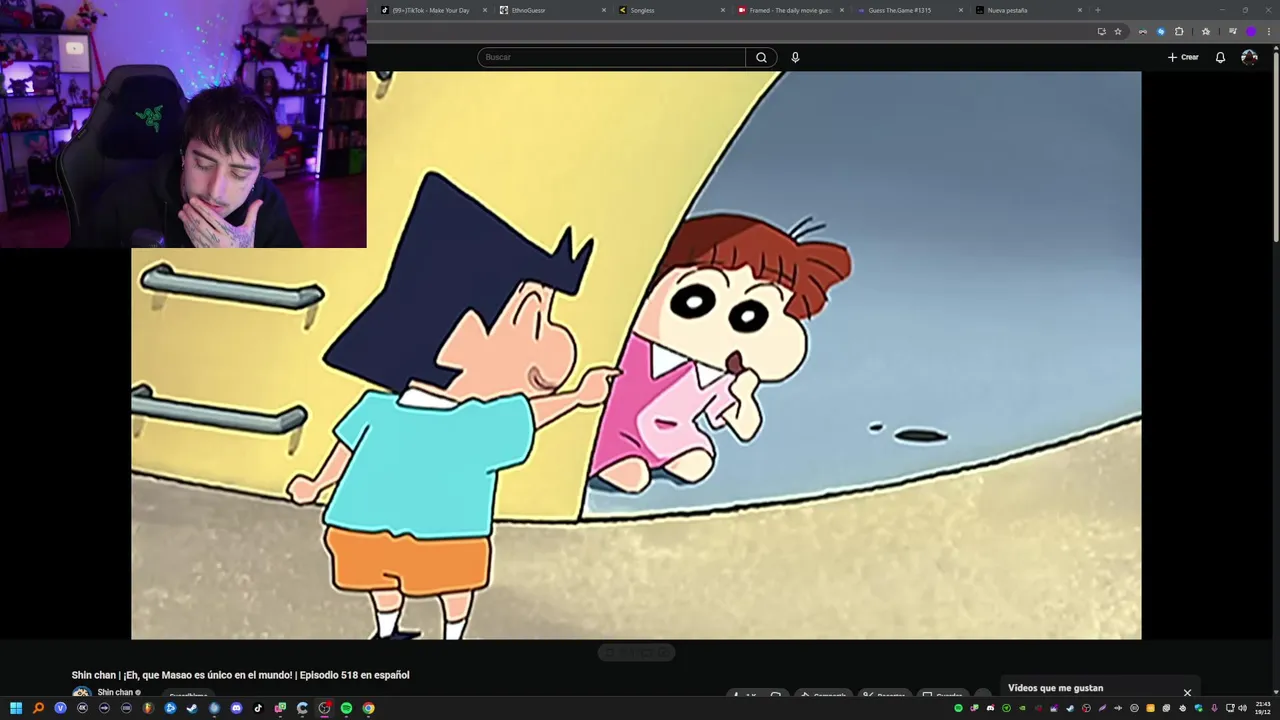Open Steam from the taskbar
1280x720 pixels.
click(192, 708)
